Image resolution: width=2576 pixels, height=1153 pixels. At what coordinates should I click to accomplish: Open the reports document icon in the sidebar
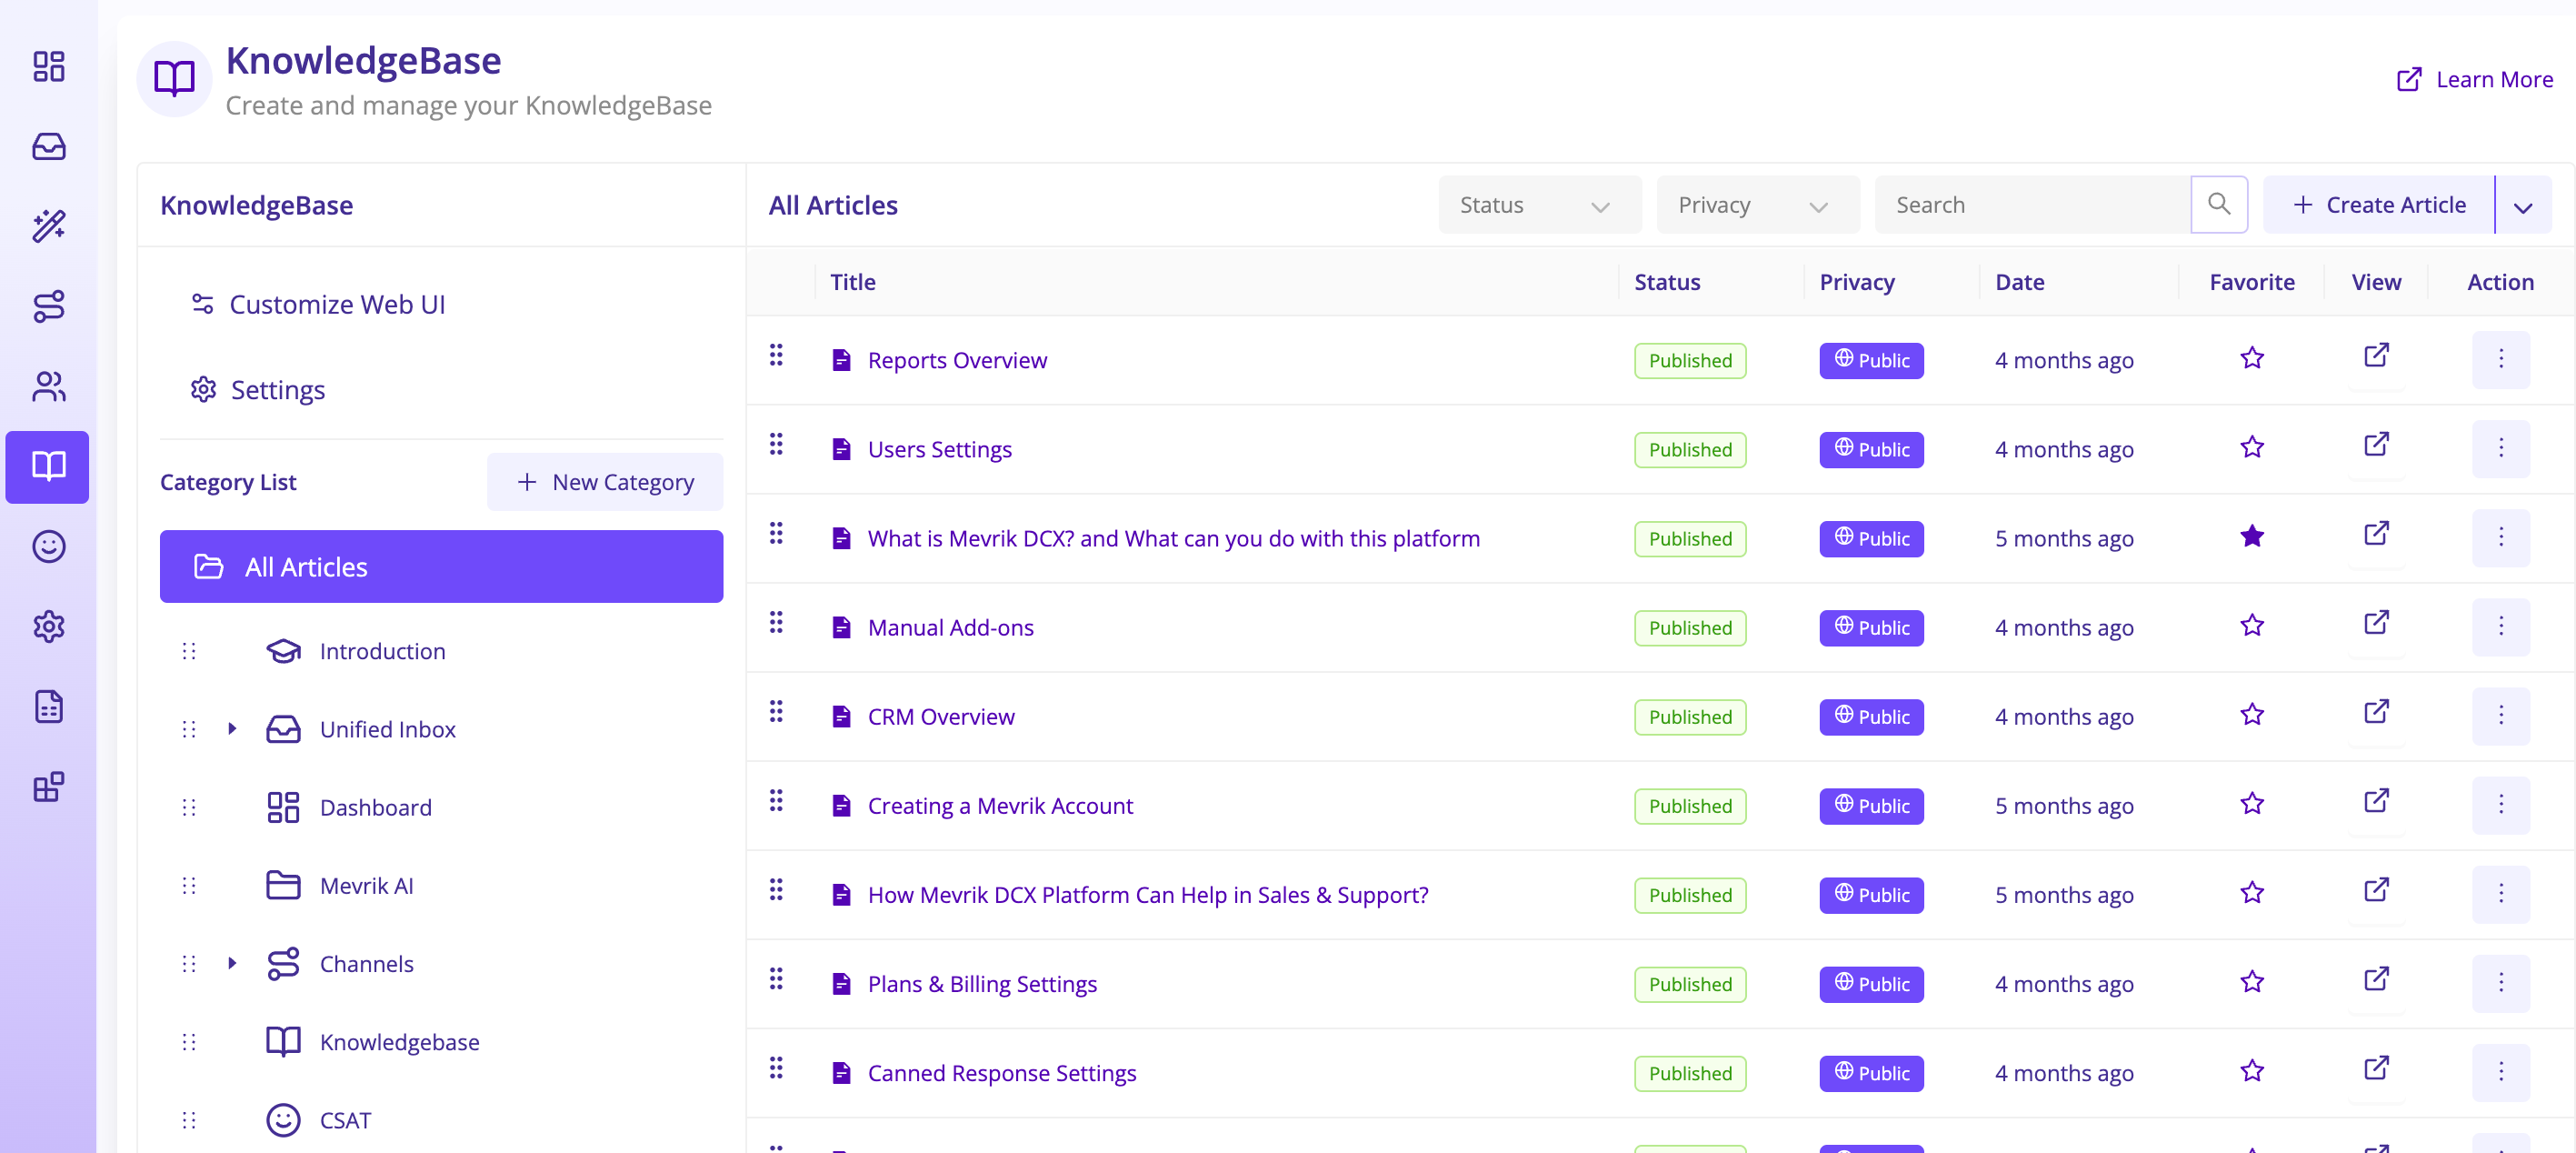click(48, 707)
